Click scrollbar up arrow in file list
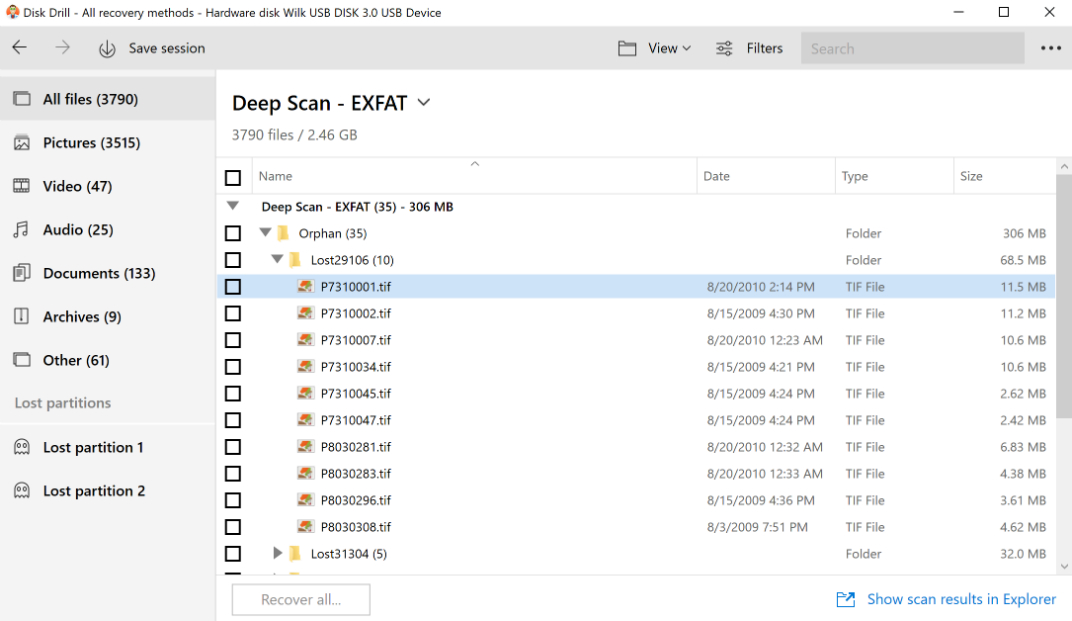This screenshot has height=621, width=1072. [x=1064, y=166]
